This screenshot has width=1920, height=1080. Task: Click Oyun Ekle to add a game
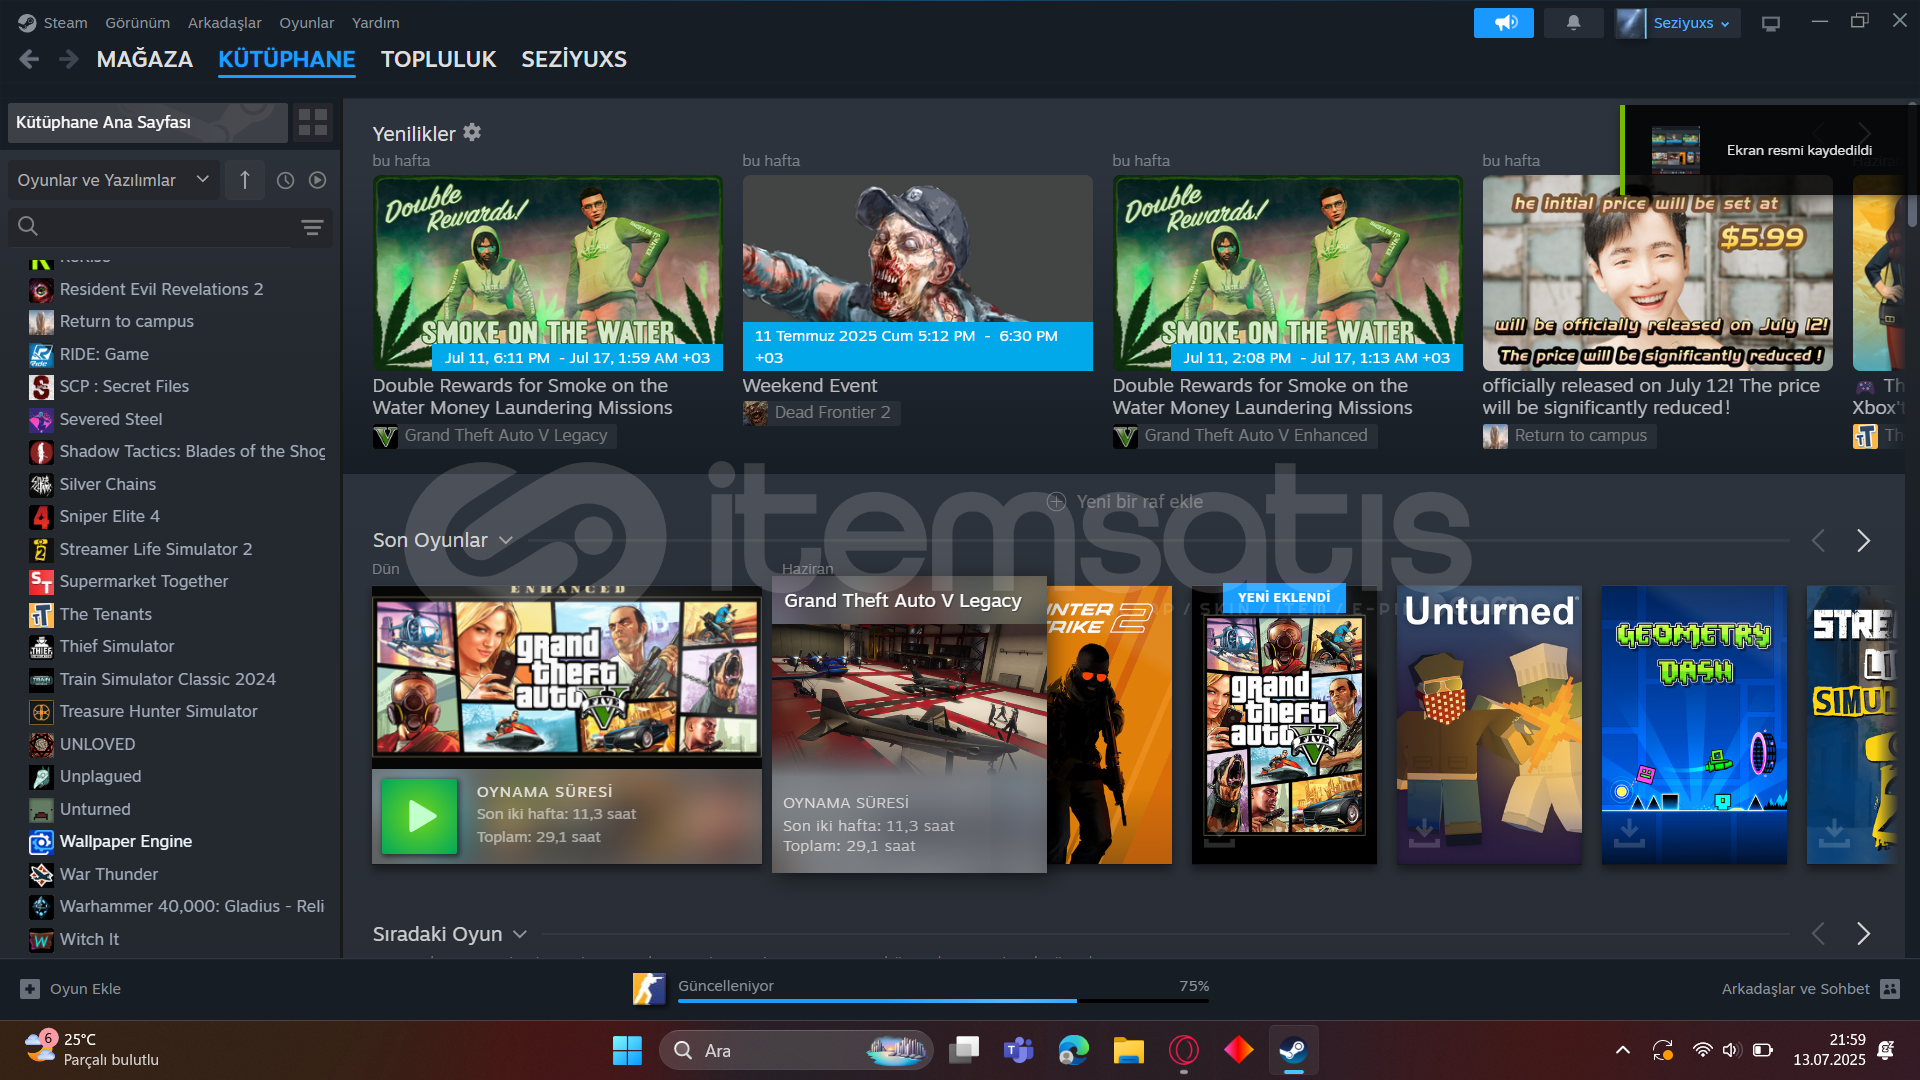coord(71,989)
